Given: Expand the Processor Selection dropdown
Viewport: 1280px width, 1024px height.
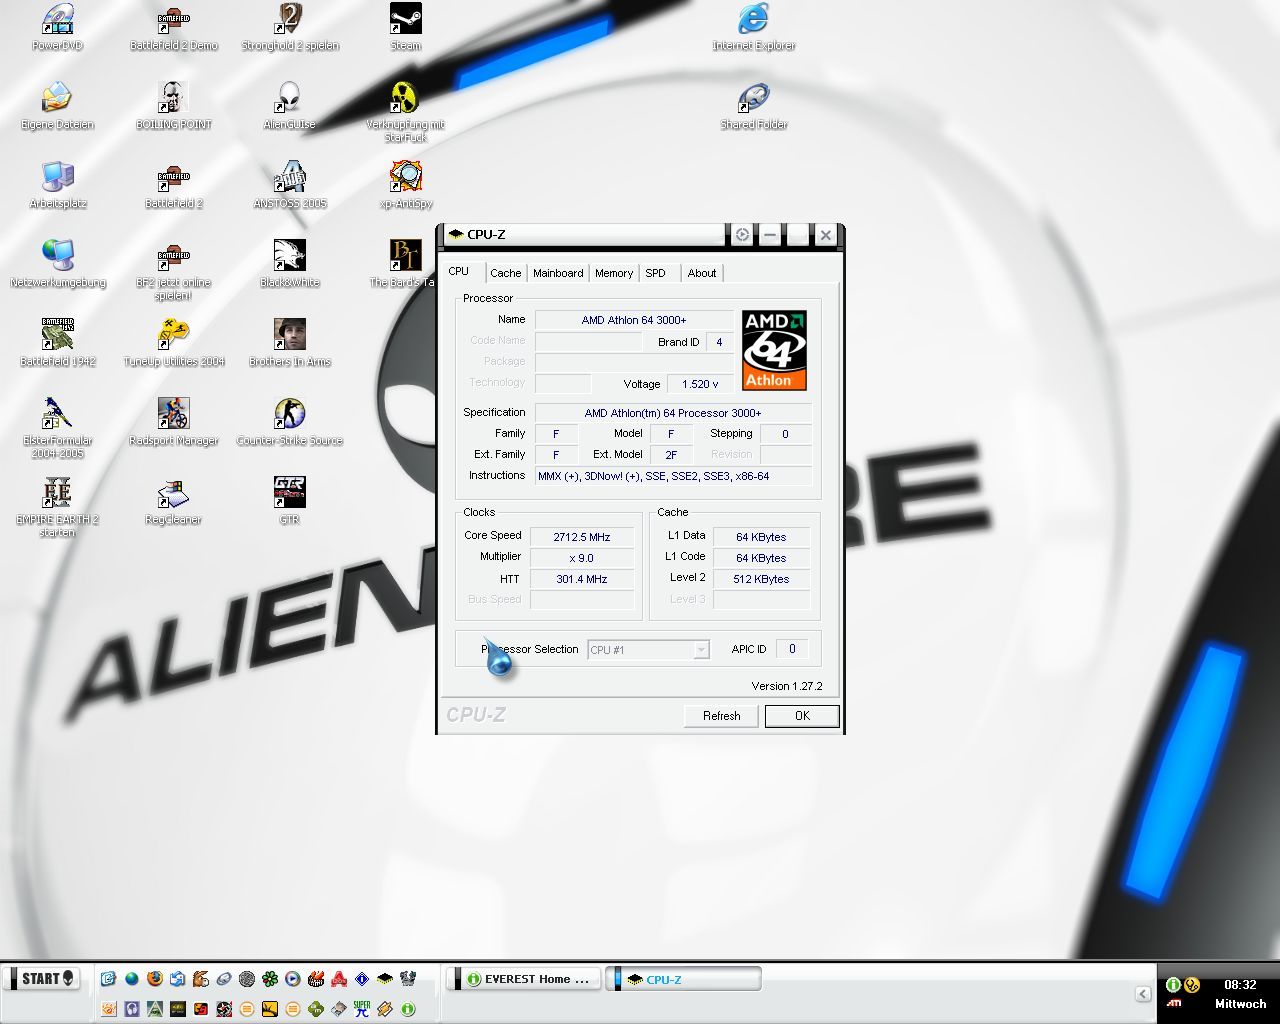Looking at the screenshot, I should click(701, 650).
